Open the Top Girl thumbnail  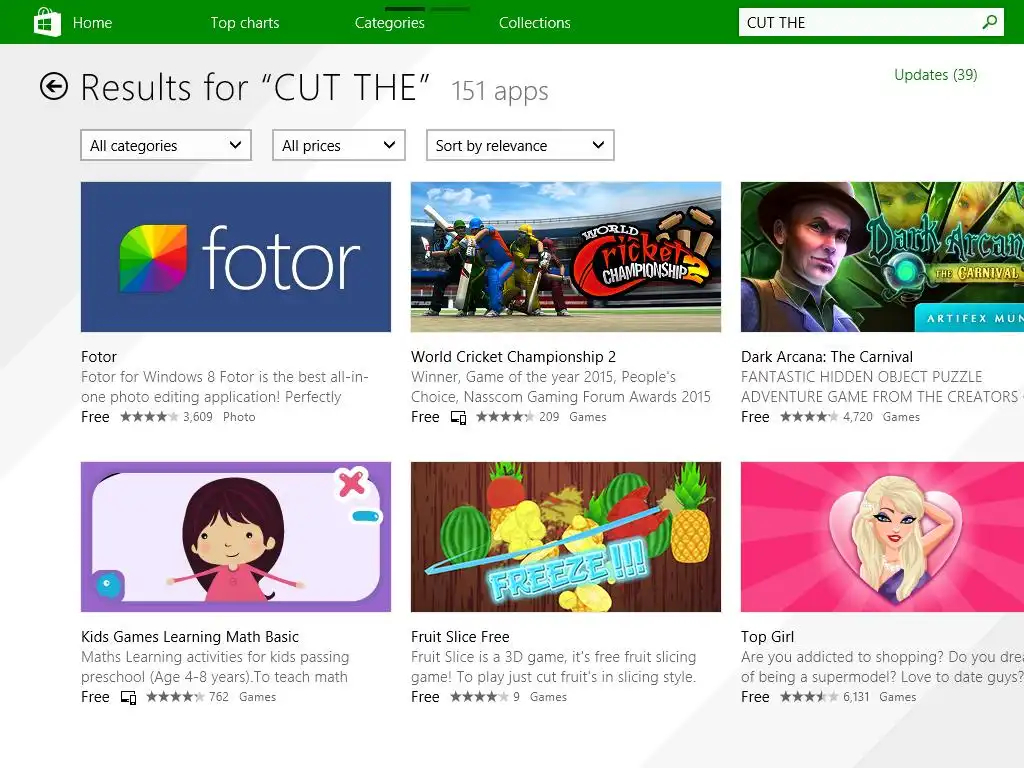(882, 537)
